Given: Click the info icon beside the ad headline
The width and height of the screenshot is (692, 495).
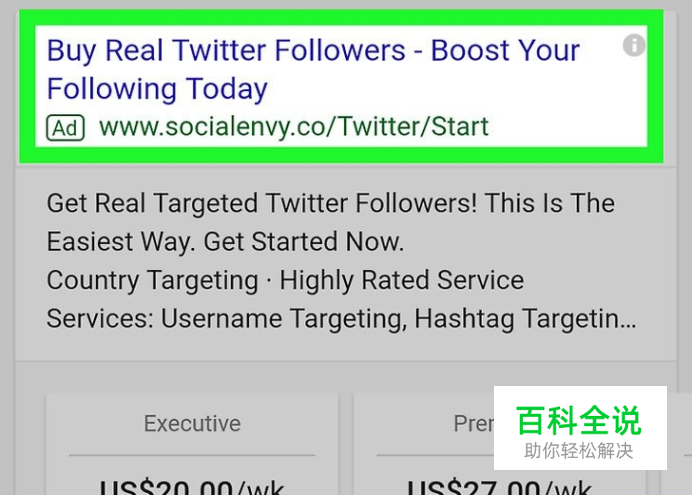Looking at the screenshot, I should (634, 45).
